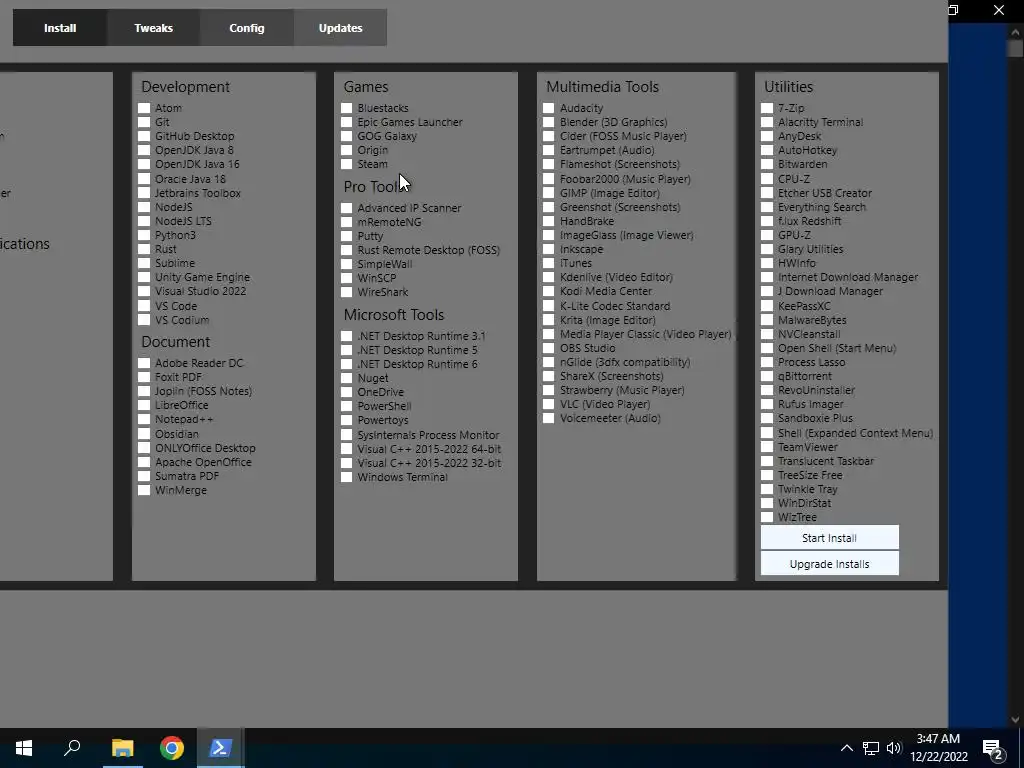Check the Git checkbox

point(144,122)
